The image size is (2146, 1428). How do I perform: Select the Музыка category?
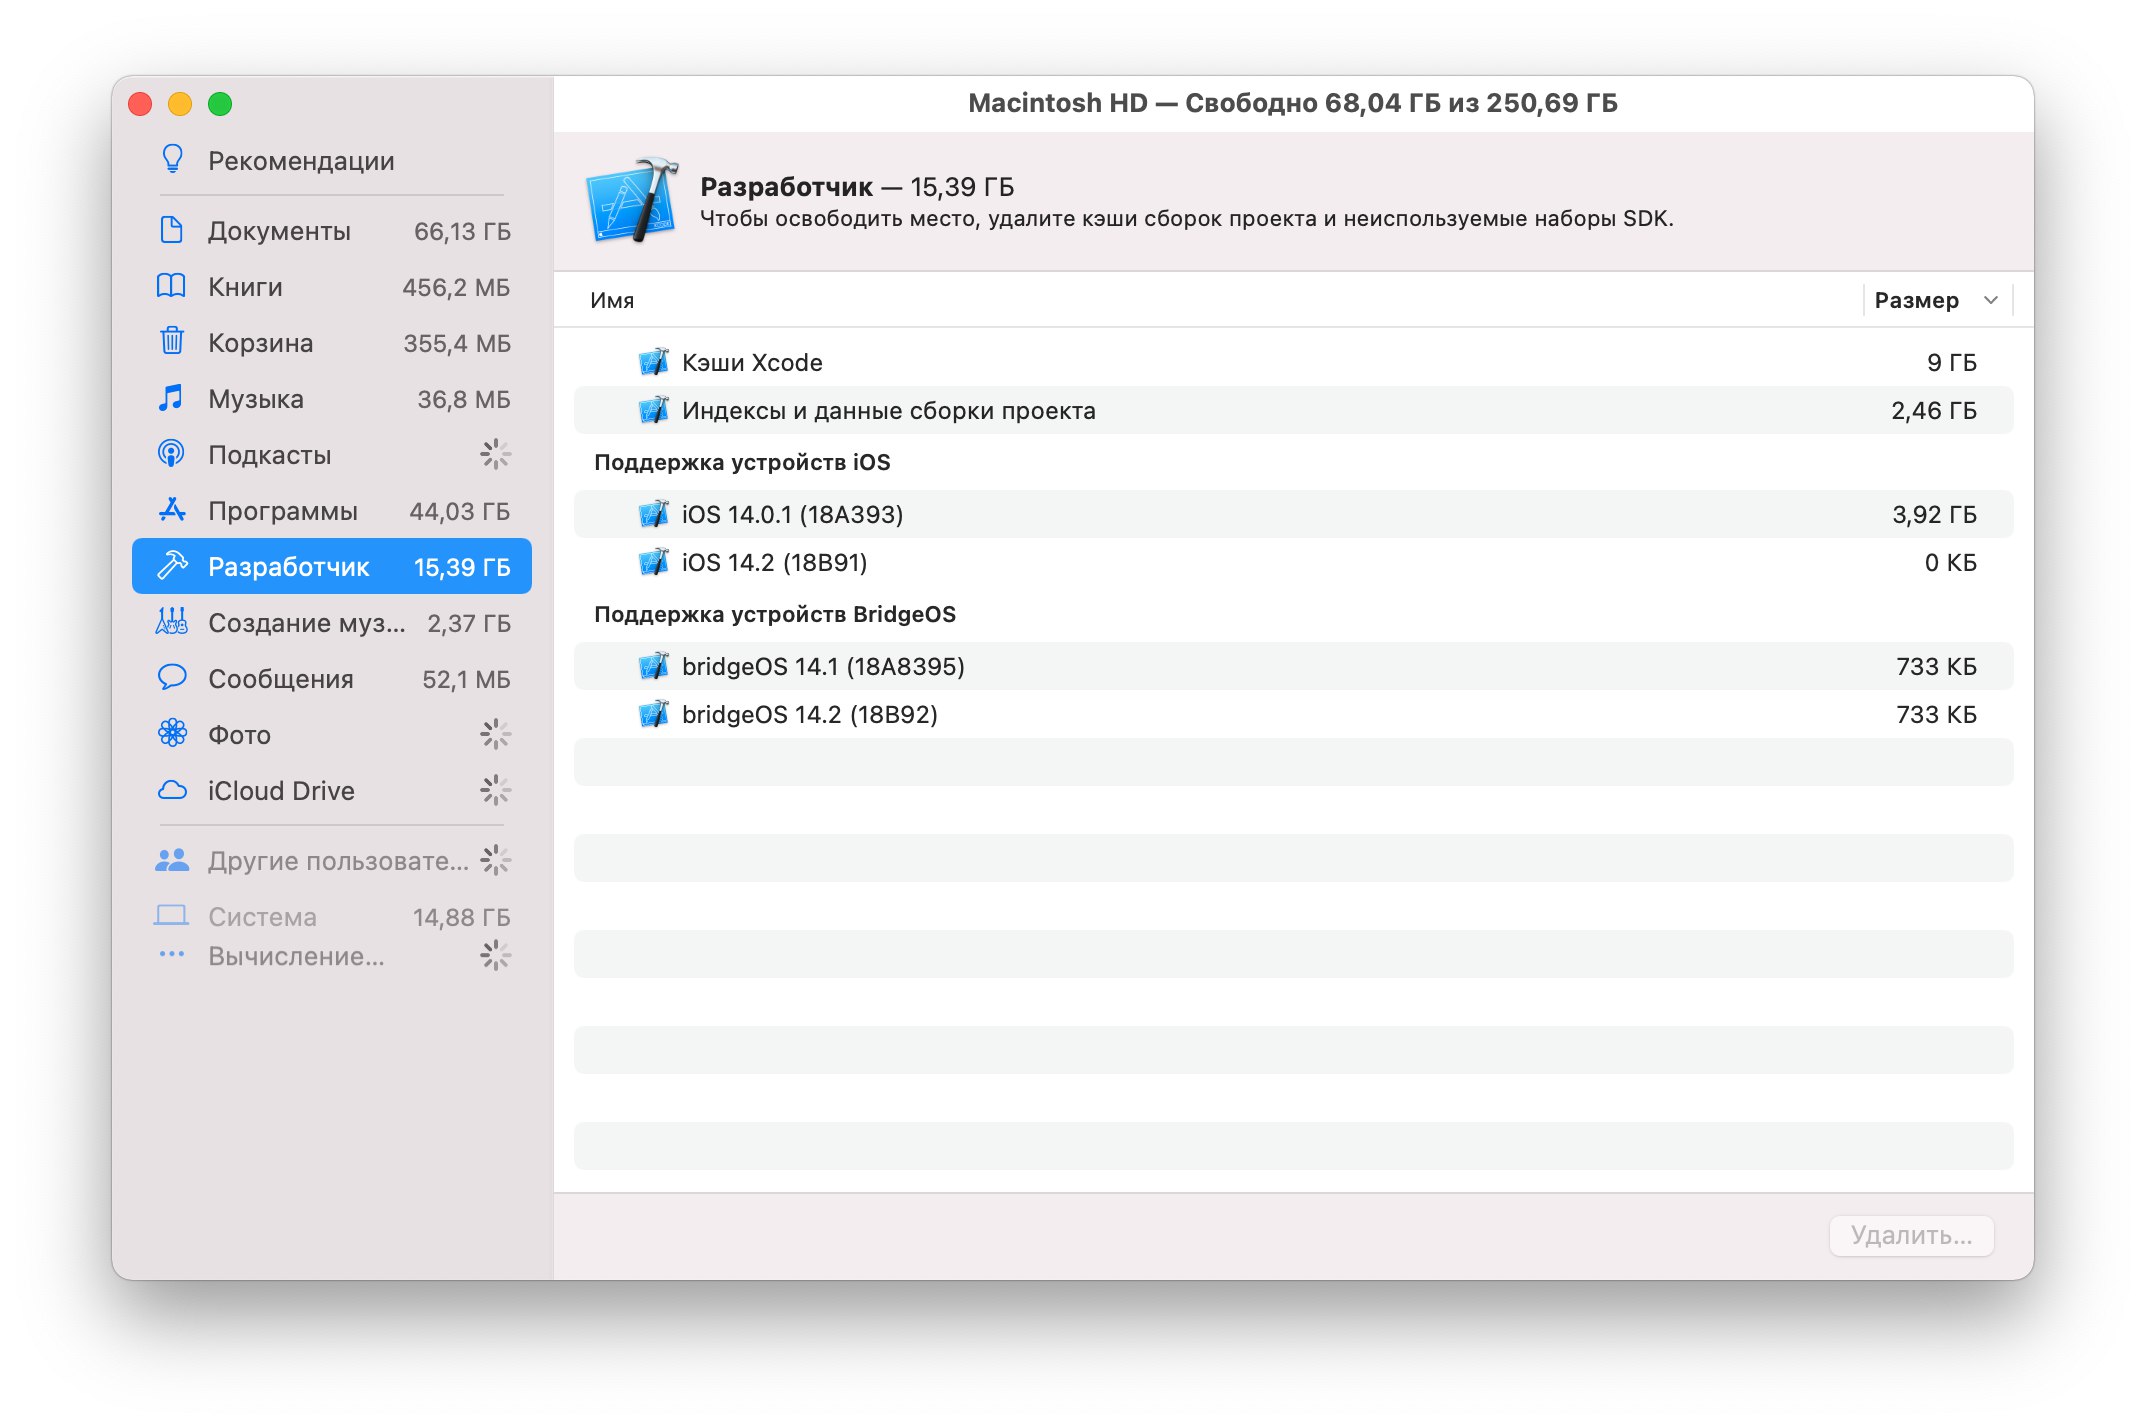point(331,398)
